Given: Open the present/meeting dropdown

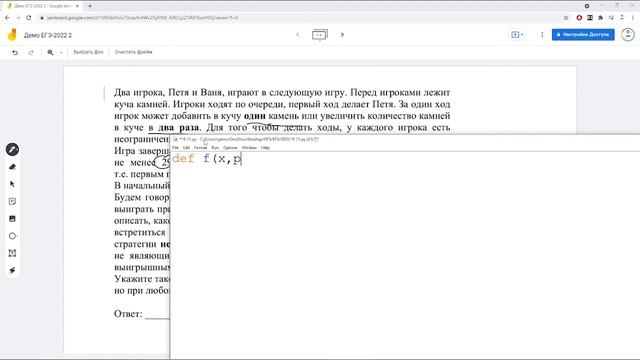Looking at the screenshot, I should pos(517,35).
